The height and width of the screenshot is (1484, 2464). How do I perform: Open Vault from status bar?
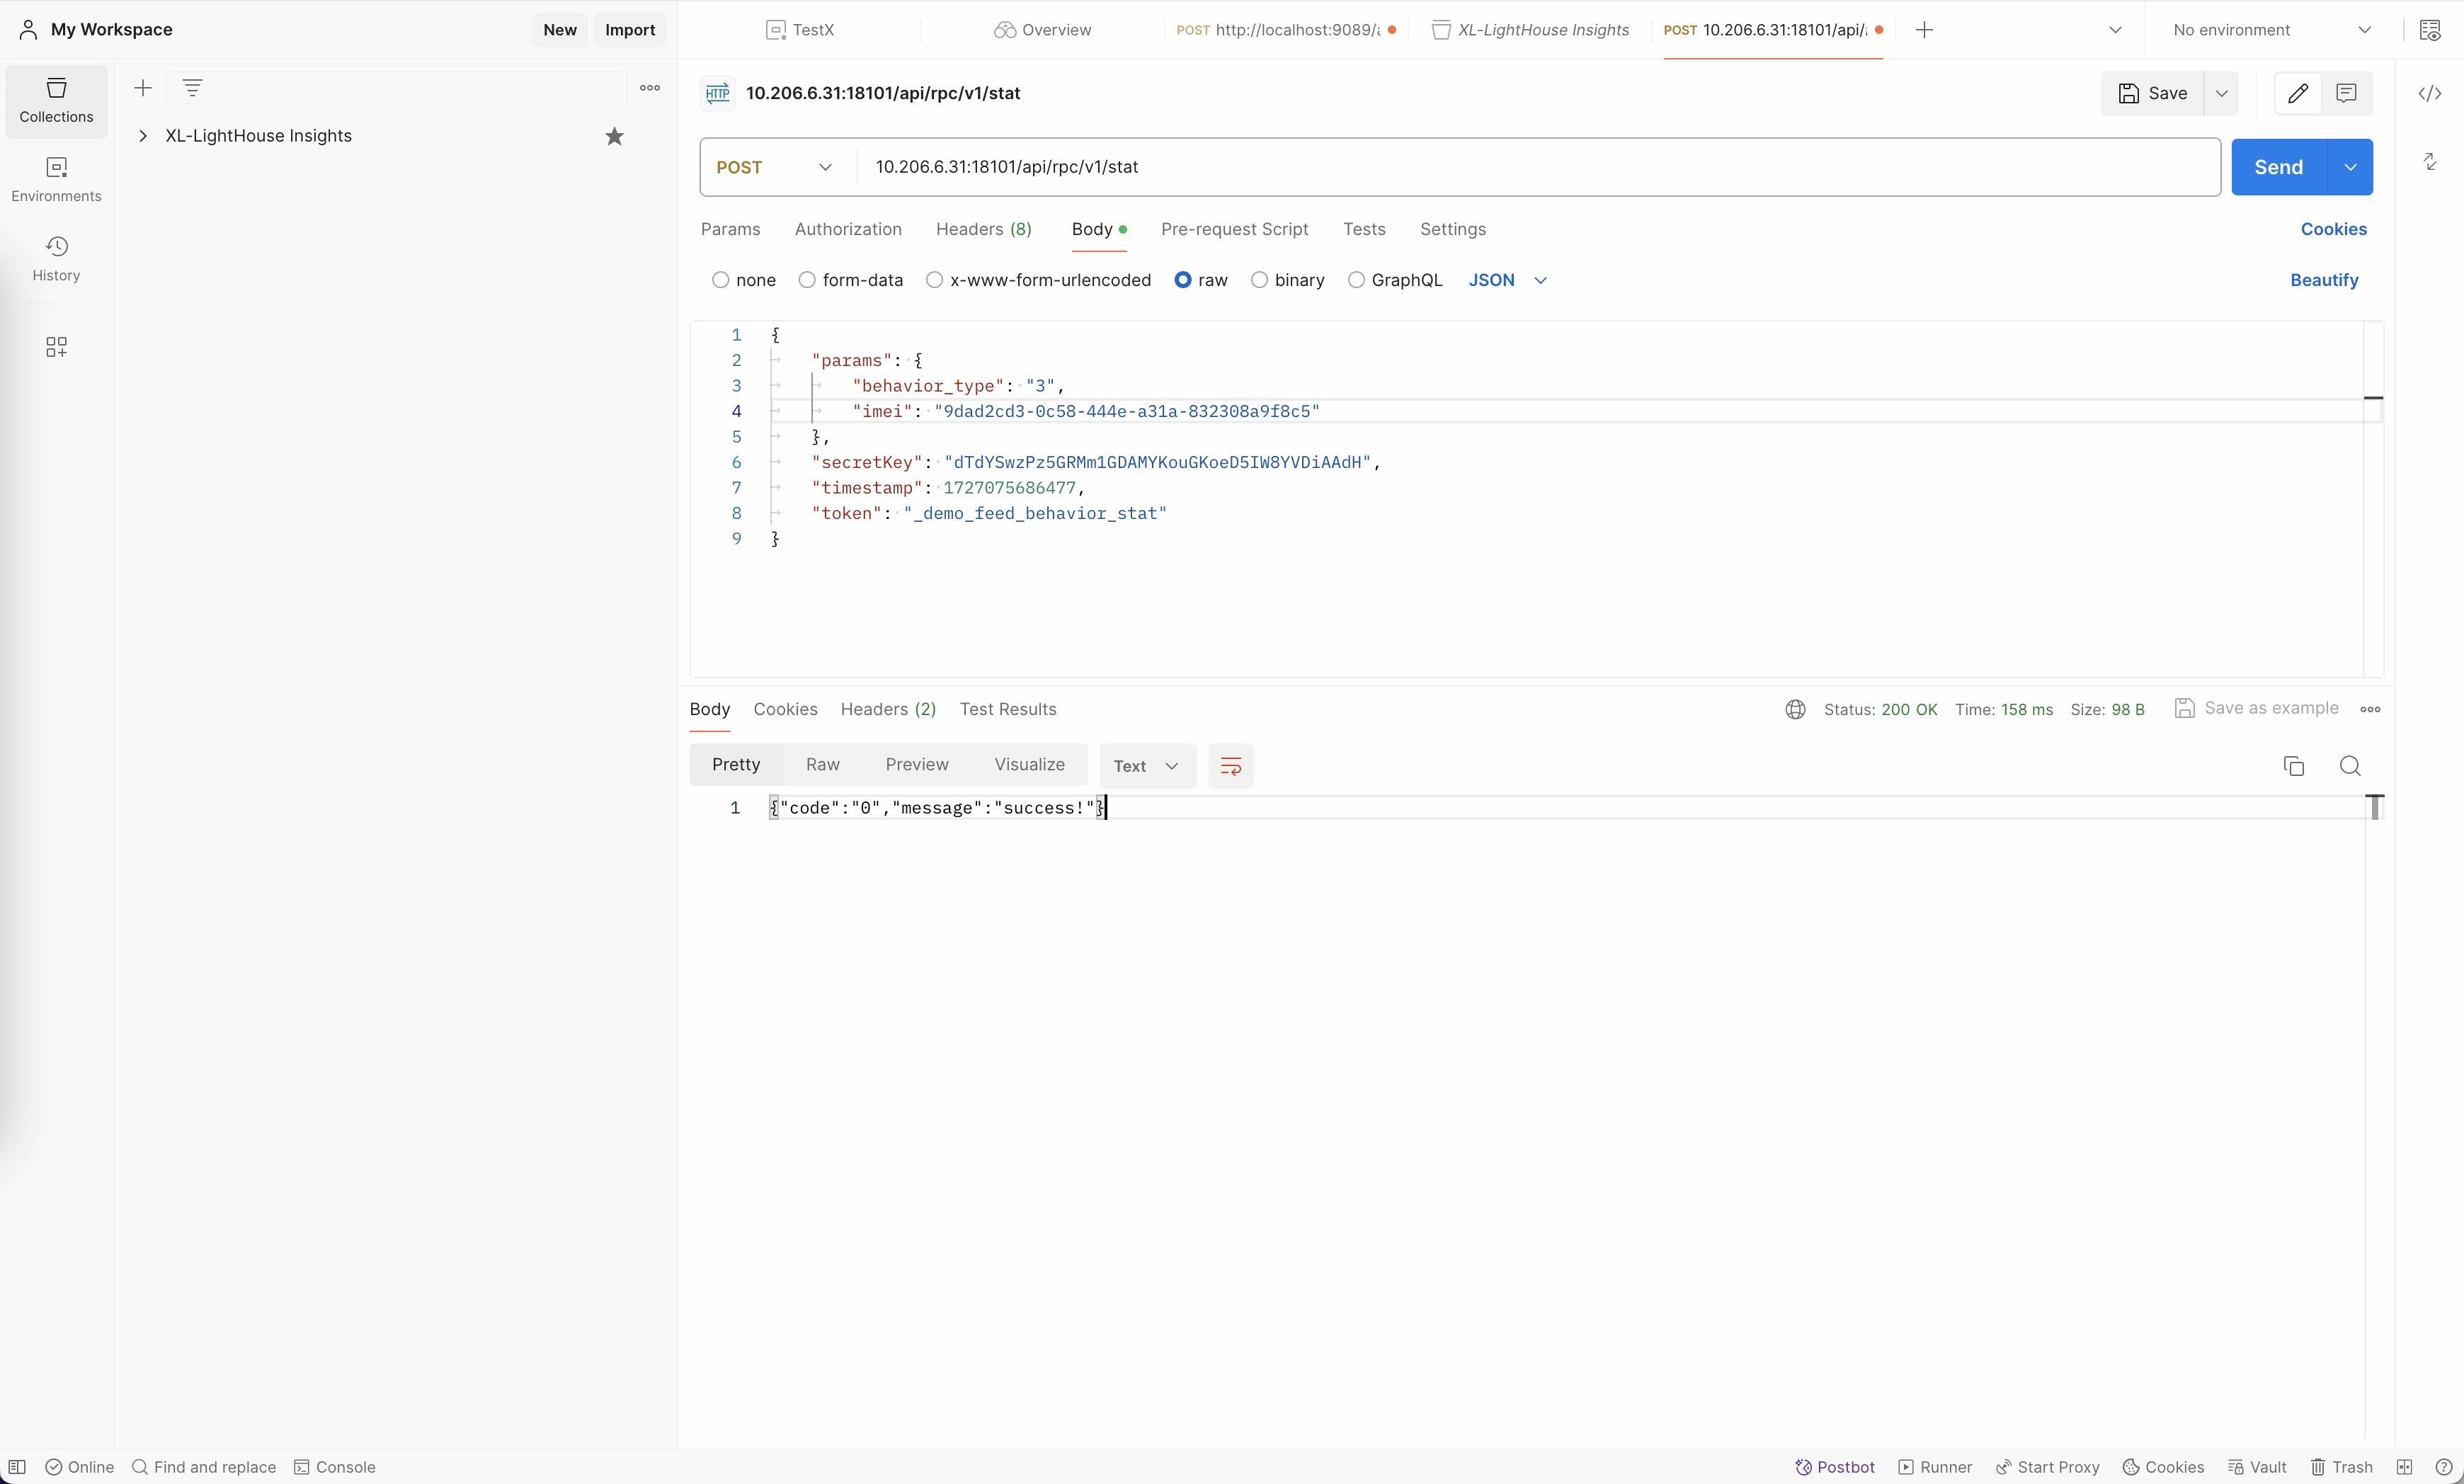click(x=2258, y=1467)
